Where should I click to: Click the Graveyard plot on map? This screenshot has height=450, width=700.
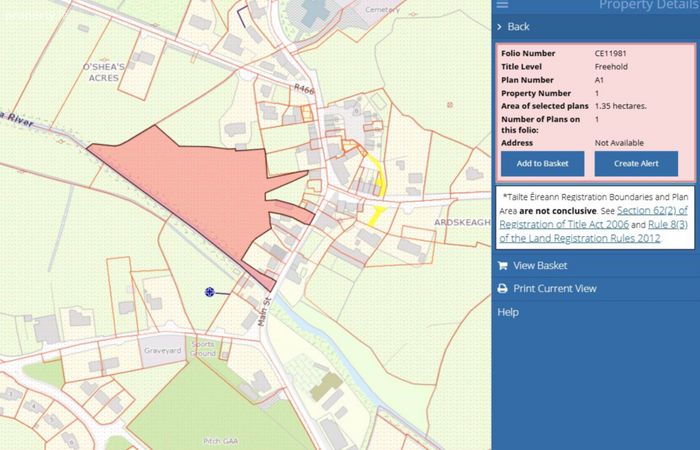(162, 351)
